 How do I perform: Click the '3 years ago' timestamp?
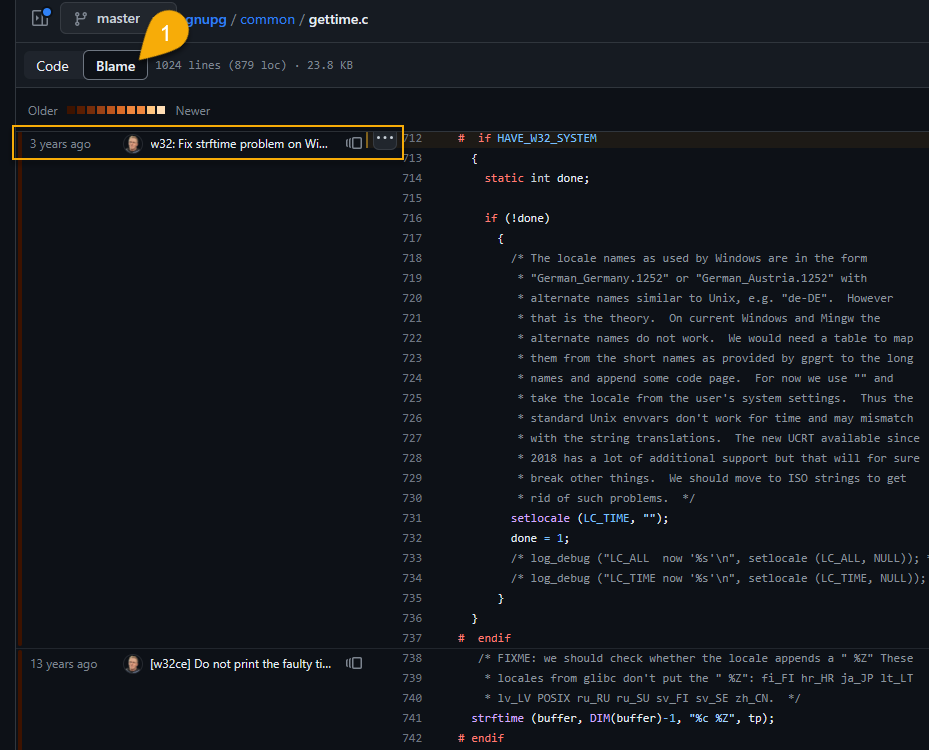[60, 144]
